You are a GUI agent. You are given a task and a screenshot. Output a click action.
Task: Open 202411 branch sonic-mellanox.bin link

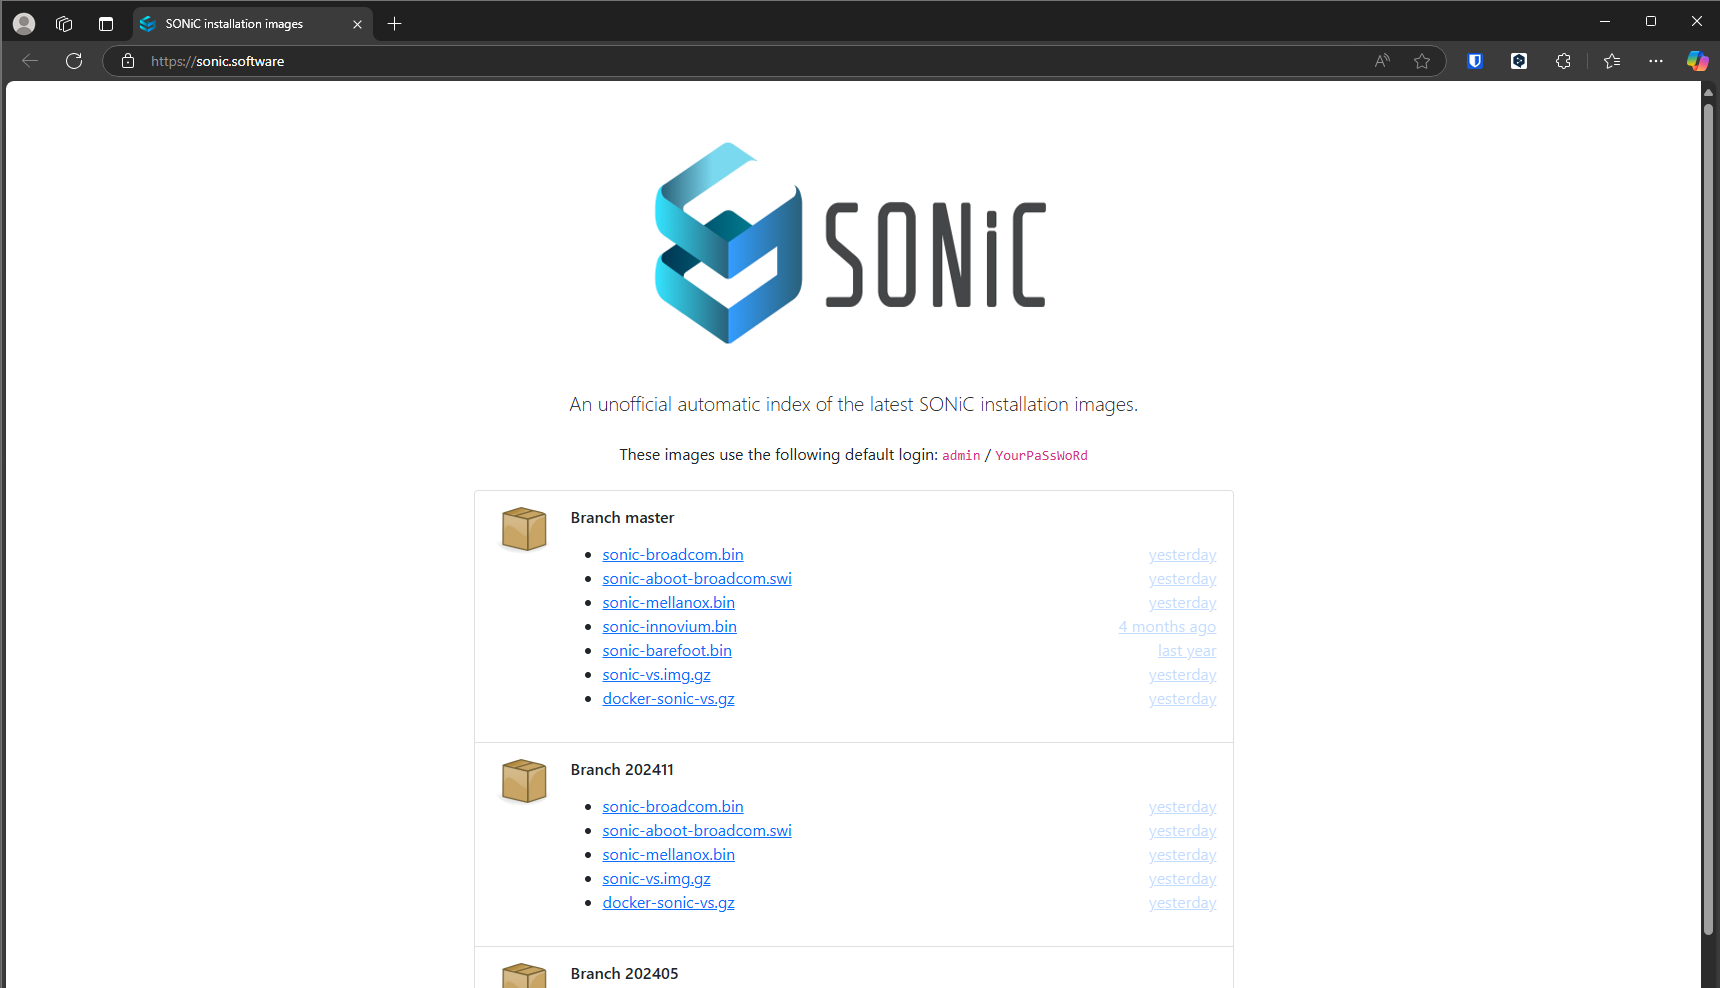pos(668,854)
